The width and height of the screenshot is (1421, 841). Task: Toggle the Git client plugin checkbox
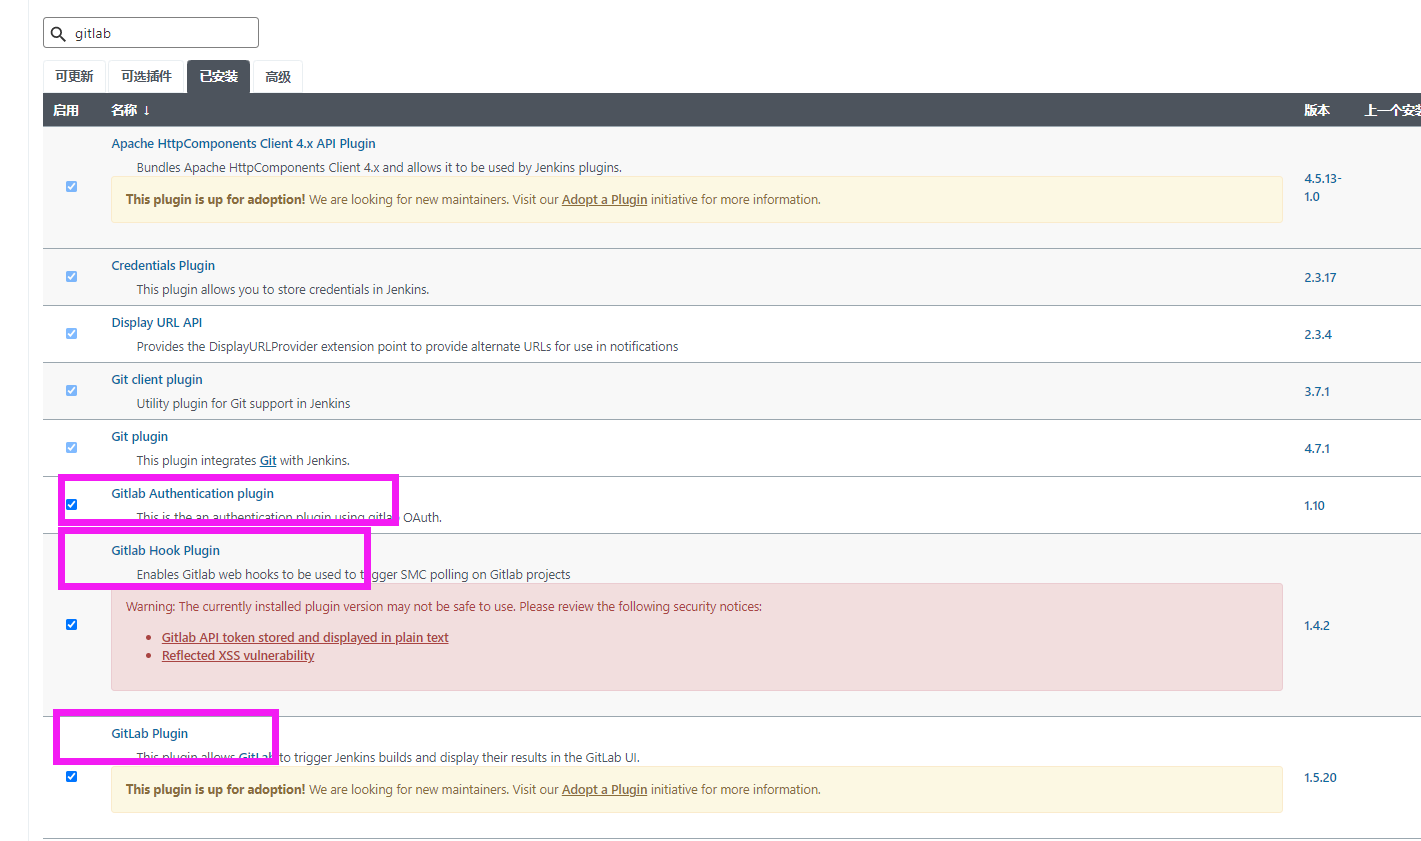point(71,391)
